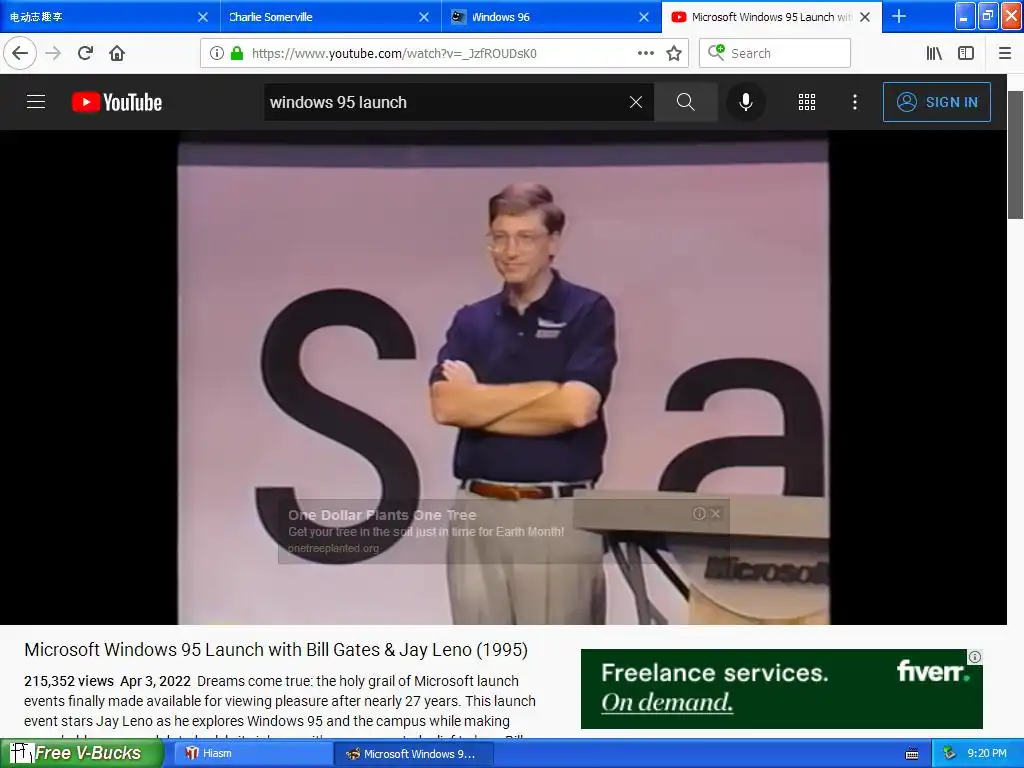
Task: Click the green padlock security icon
Action: click(237, 53)
